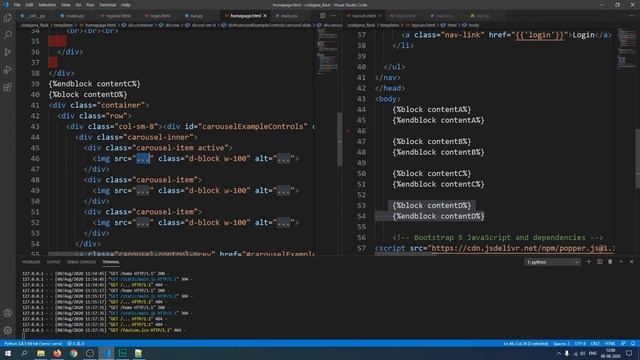
Task: Open the Go menu
Action: click(x=78, y=5)
